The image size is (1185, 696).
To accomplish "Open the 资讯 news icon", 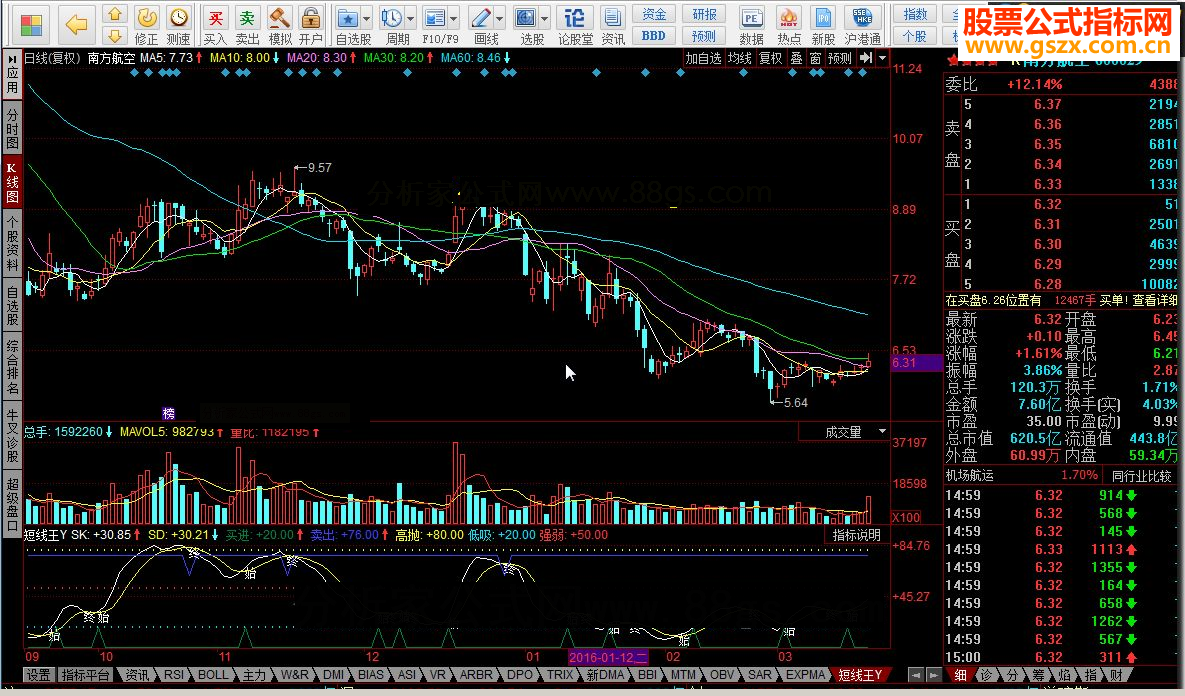I will pos(612,26).
